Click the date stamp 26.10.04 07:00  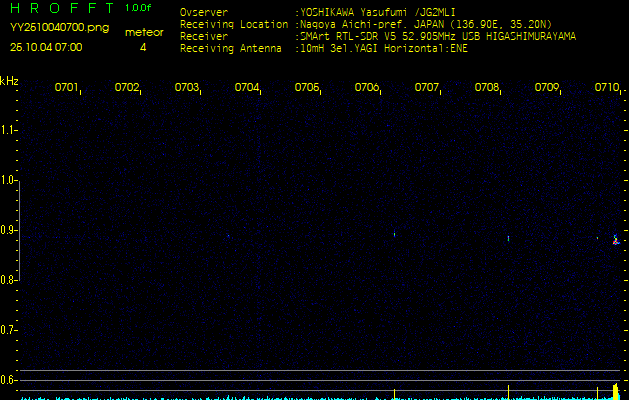[x=46, y=47]
